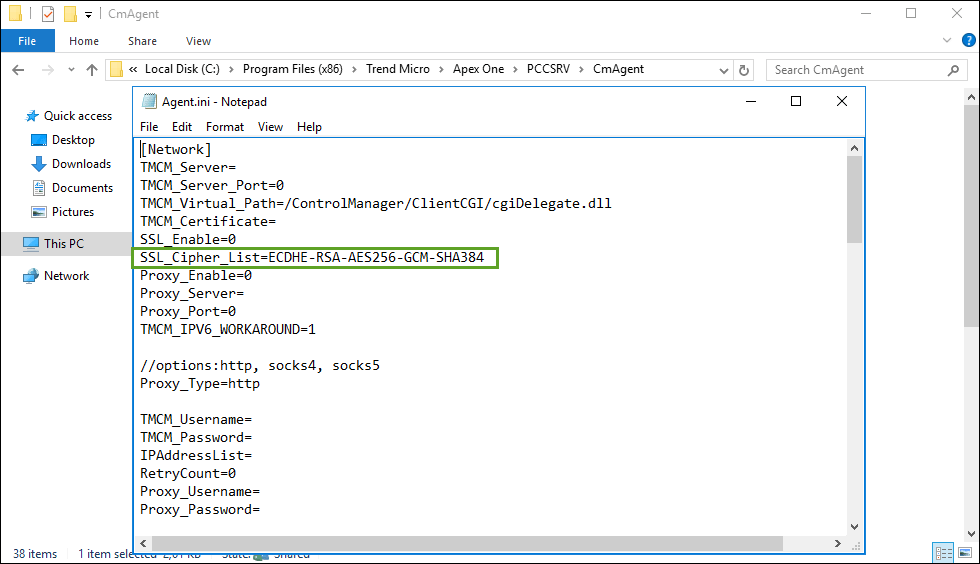The height and width of the screenshot is (564, 980).
Task: Click Notepad's vertical scrollbar down arrow
Action: [855, 527]
